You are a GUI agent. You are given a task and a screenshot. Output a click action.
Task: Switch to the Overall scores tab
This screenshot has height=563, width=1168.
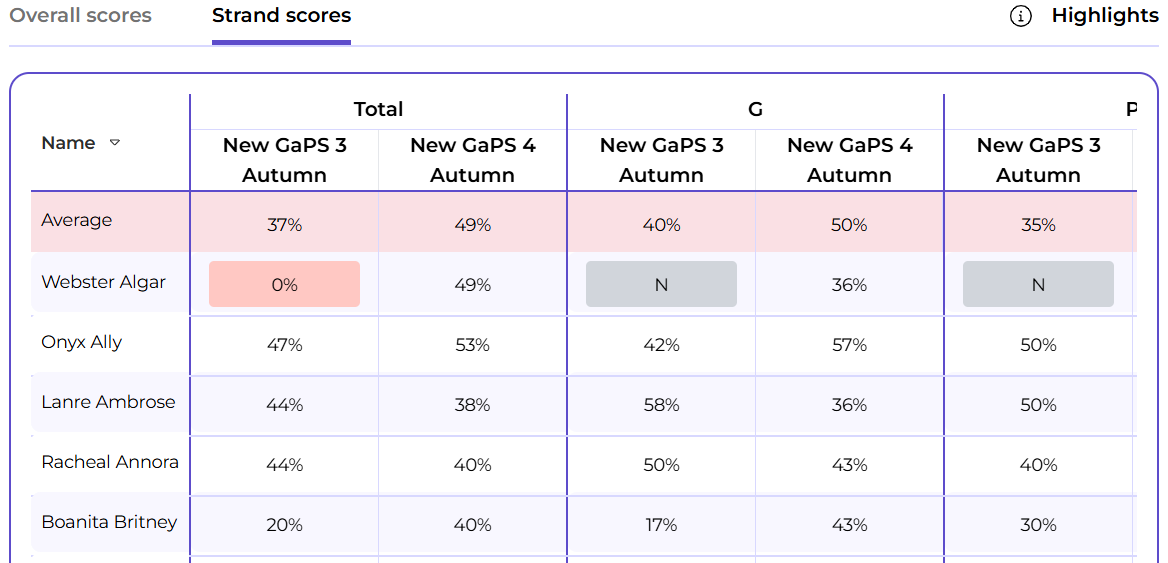(81, 16)
